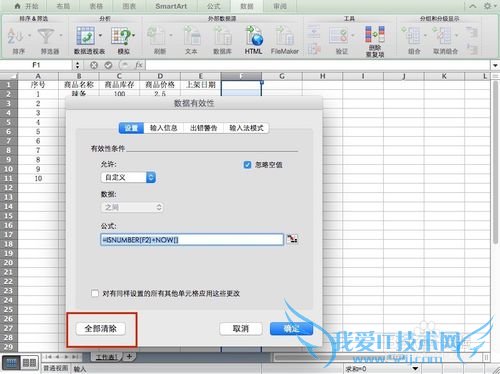Viewport: 500px width, 374px height.
Task: Click the cancel entry icon in formula bar
Action: [x=94, y=65]
